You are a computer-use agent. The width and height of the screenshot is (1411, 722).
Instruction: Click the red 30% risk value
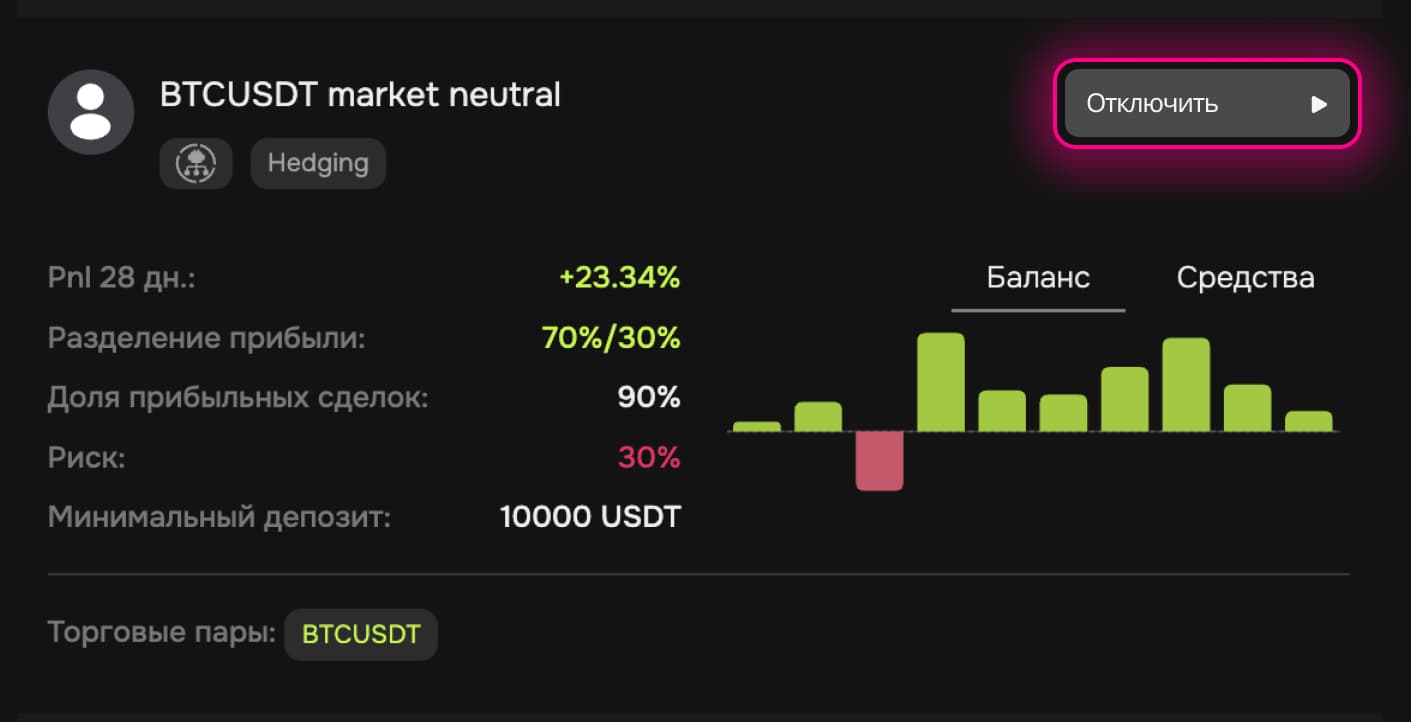[648, 458]
